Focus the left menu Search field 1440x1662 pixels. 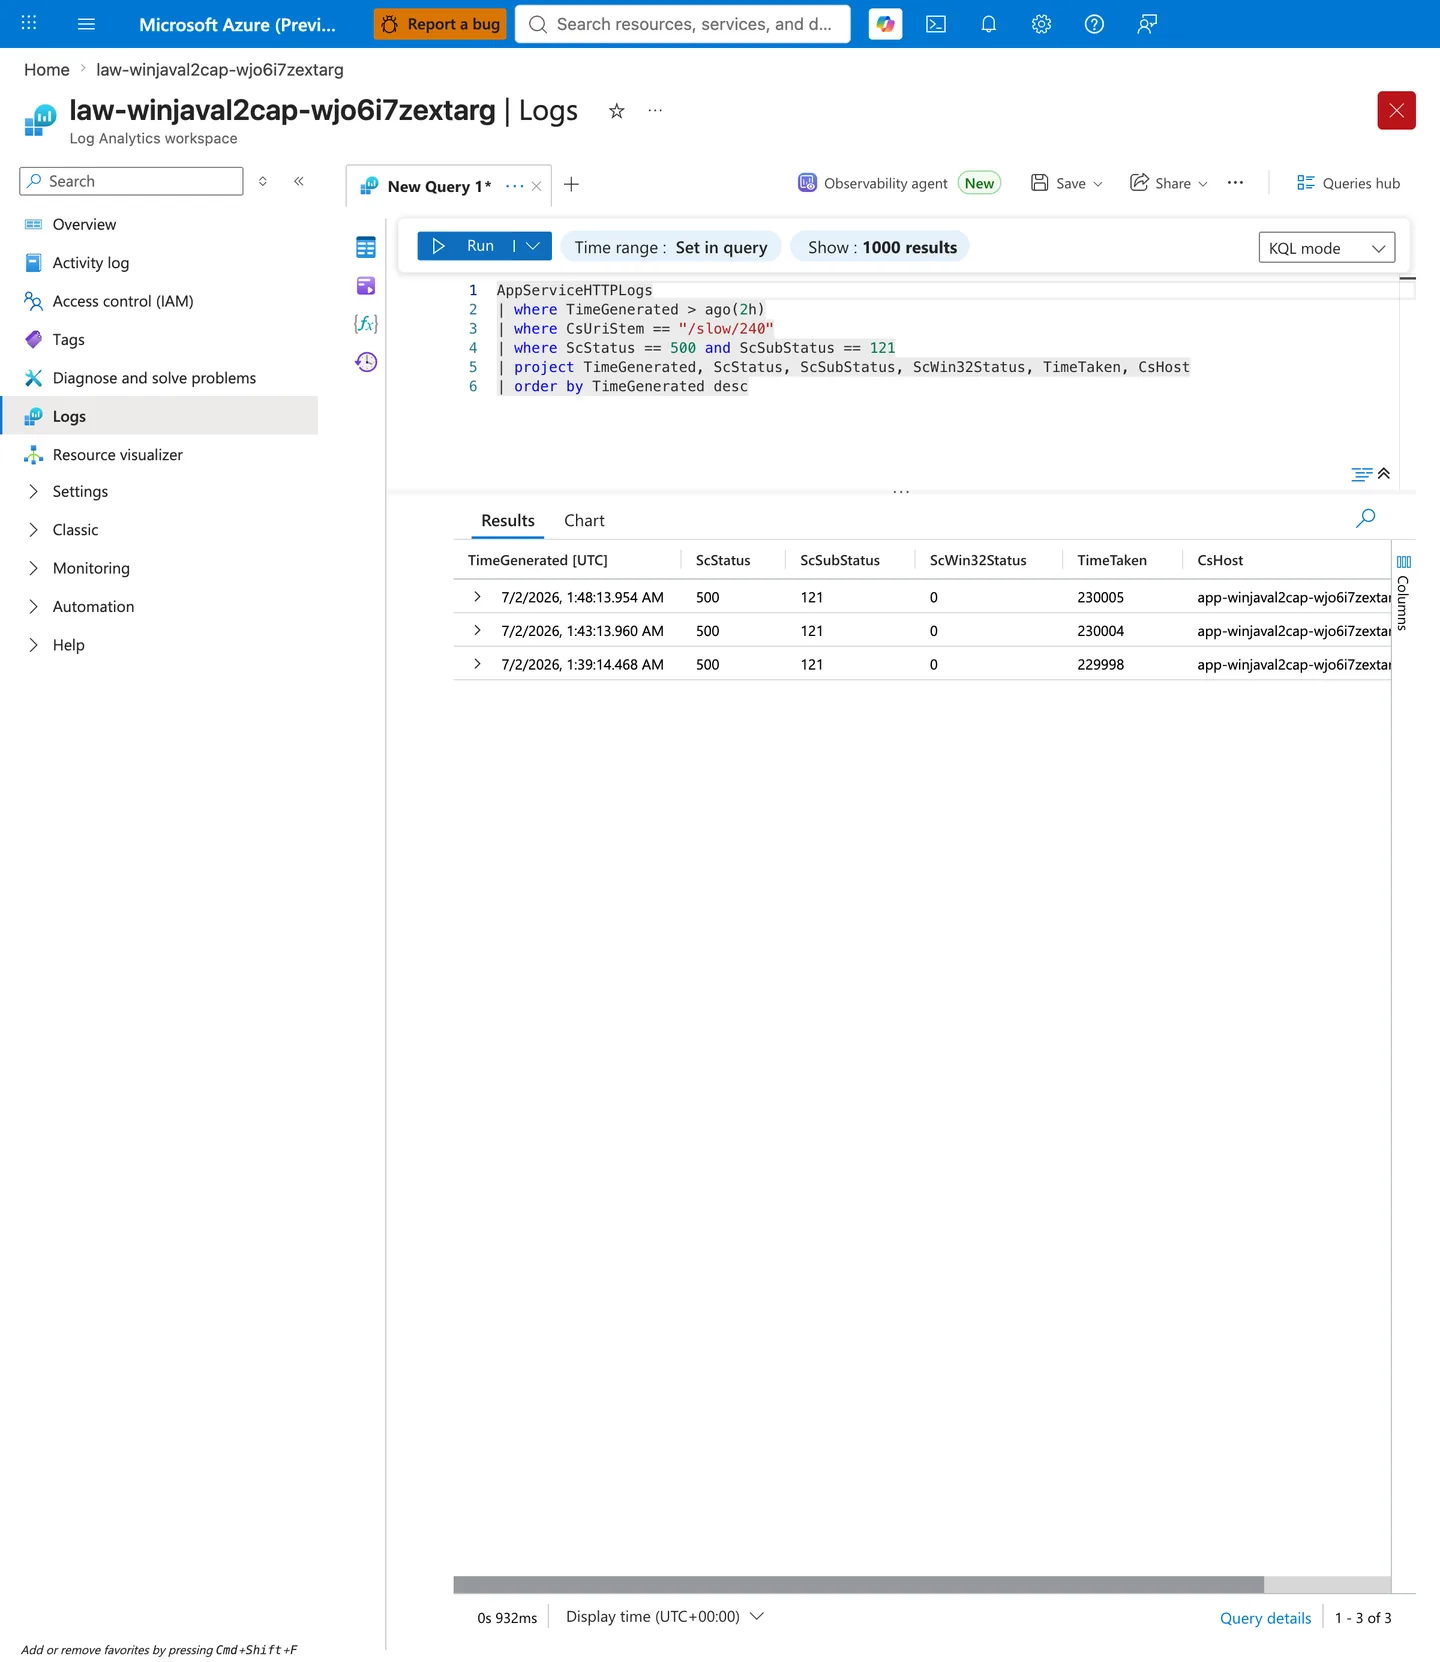click(x=131, y=181)
